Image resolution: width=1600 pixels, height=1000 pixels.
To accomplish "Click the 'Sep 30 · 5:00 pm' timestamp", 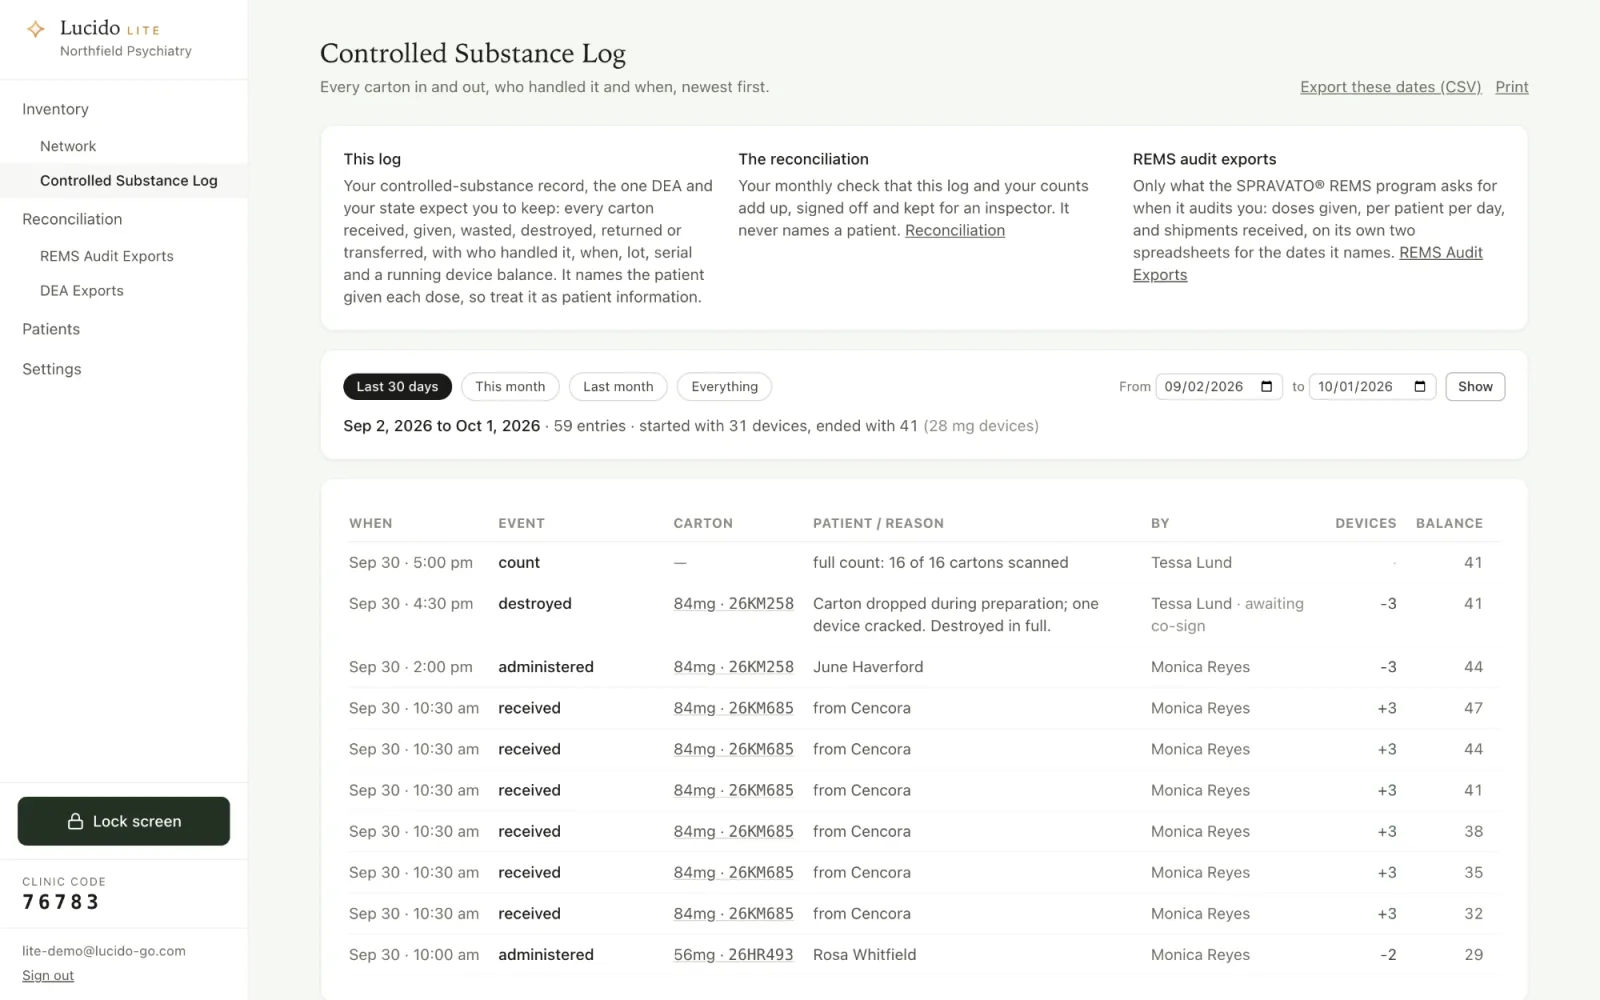I will tap(410, 563).
